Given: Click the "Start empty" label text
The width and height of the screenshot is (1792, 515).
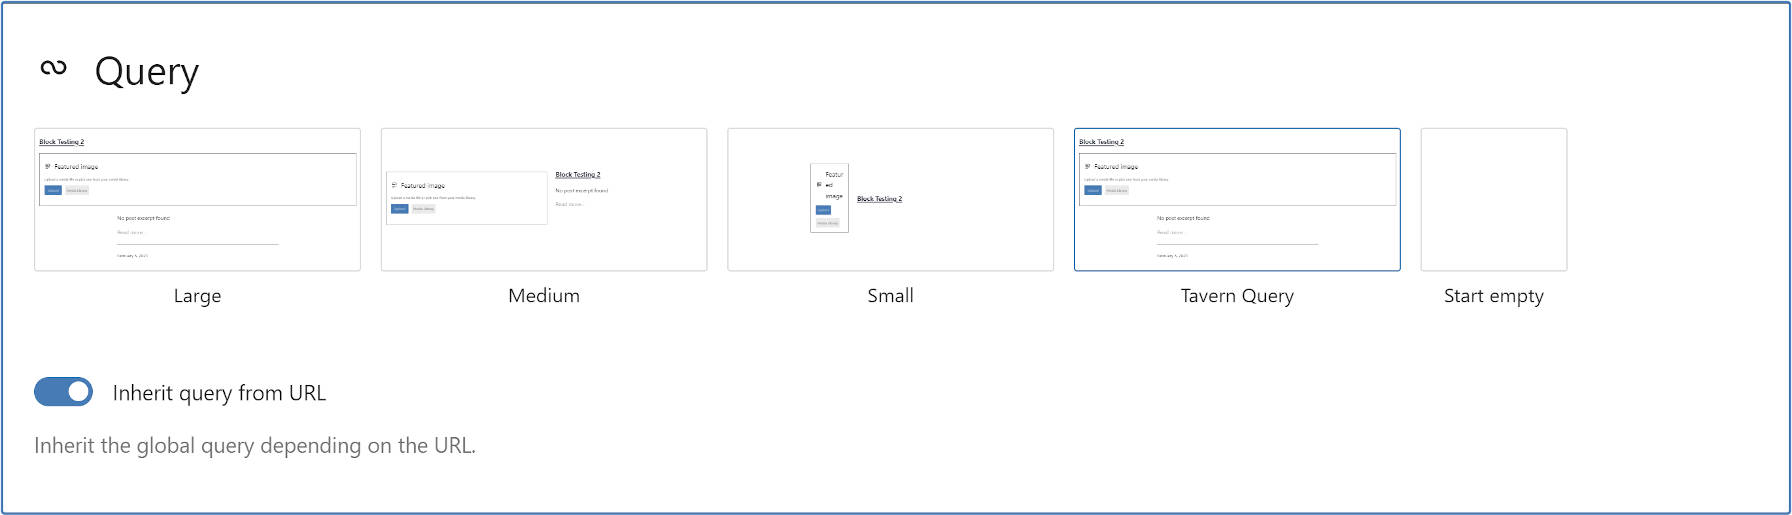Looking at the screenshot, I should pyautogui.click(x=1494, y=296).
